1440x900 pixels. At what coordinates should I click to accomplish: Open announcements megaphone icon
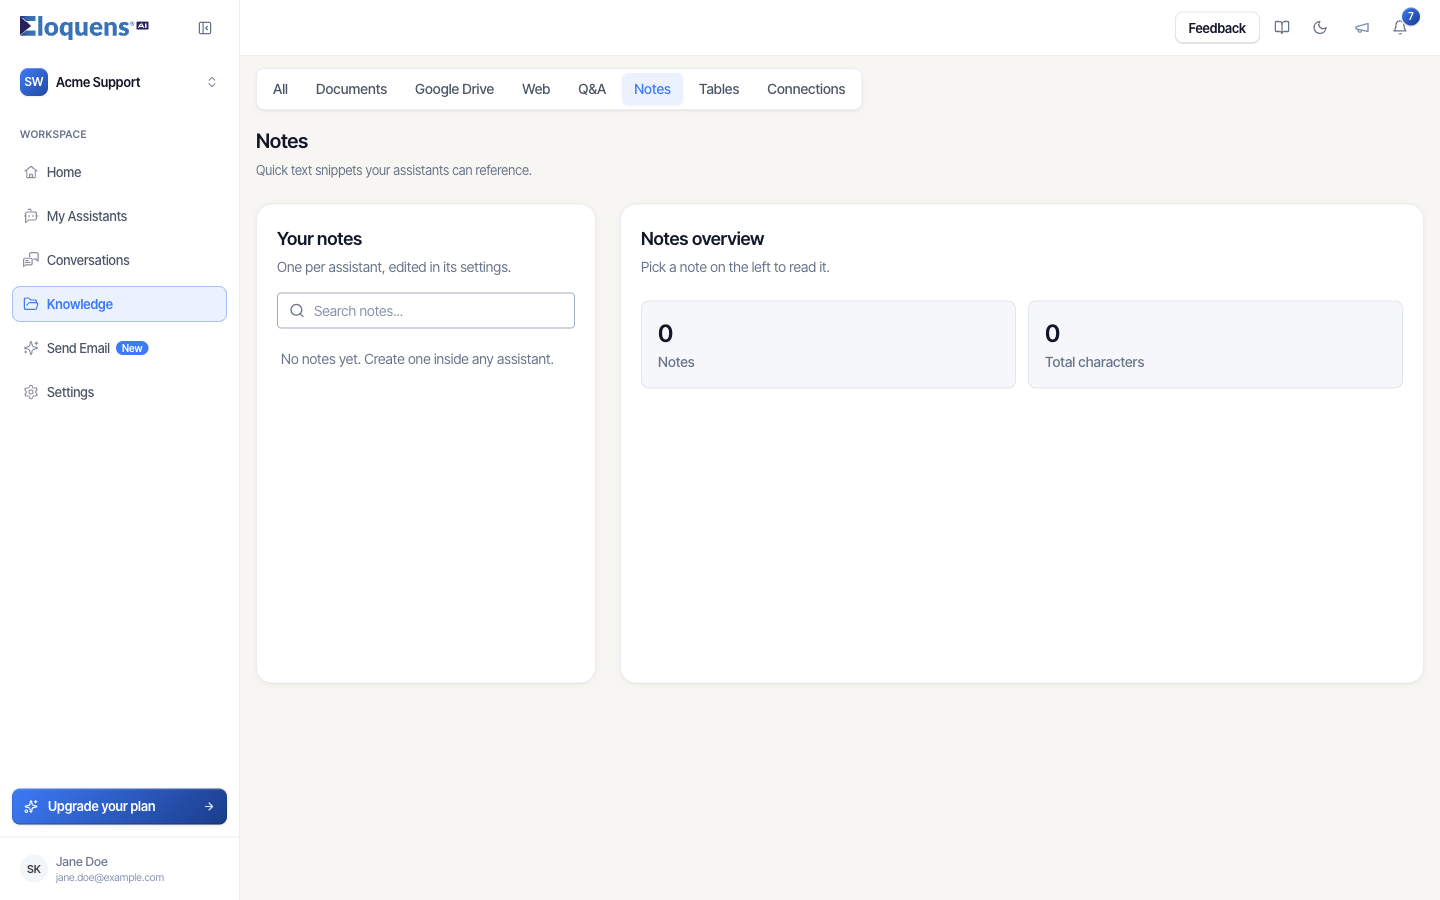[x=1362, y=28]
